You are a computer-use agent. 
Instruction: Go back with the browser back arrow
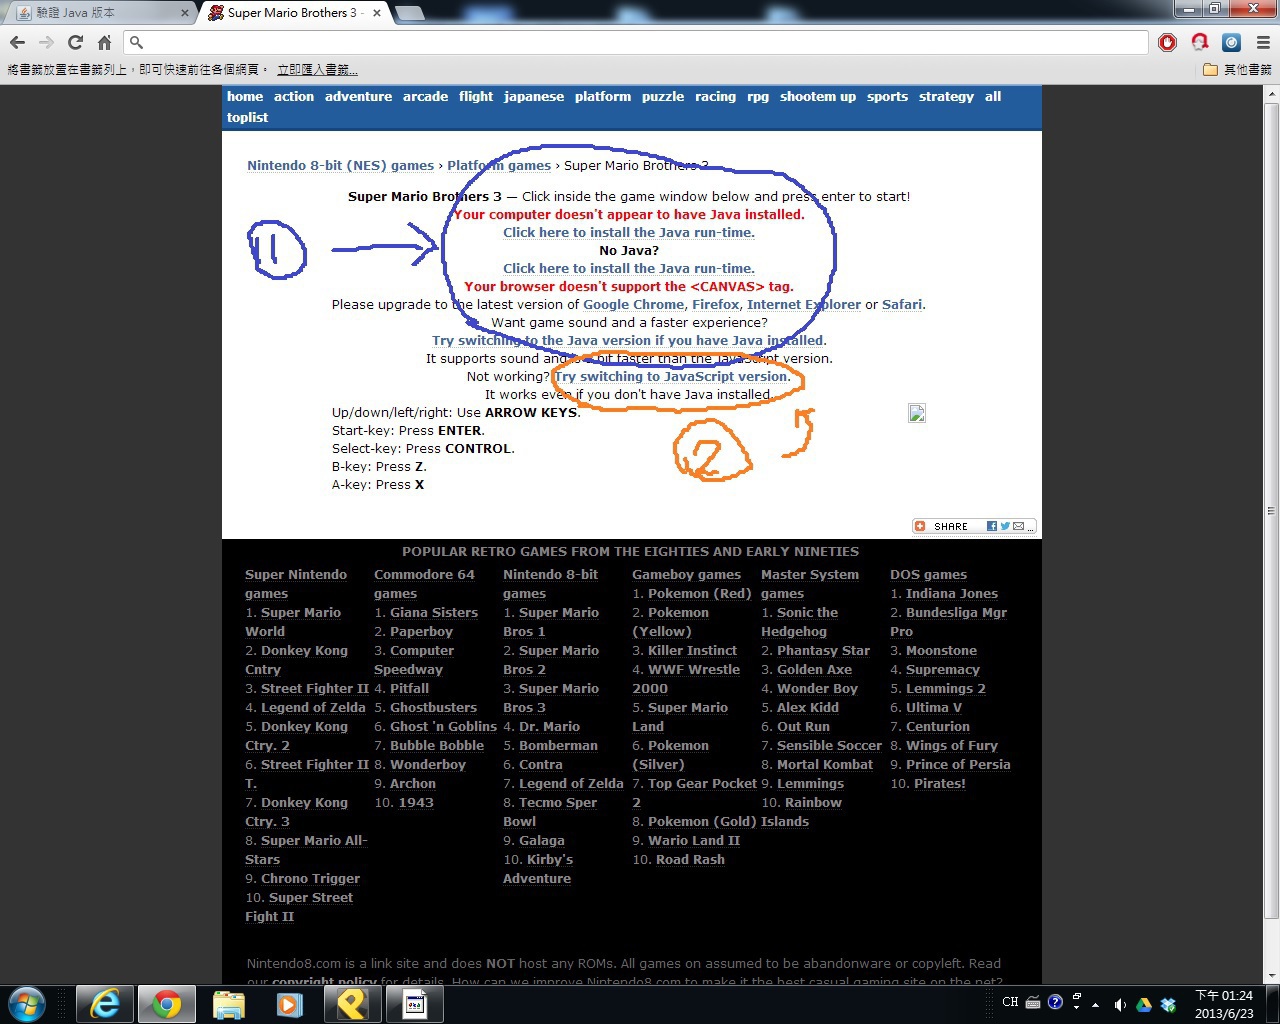point(17,42)
